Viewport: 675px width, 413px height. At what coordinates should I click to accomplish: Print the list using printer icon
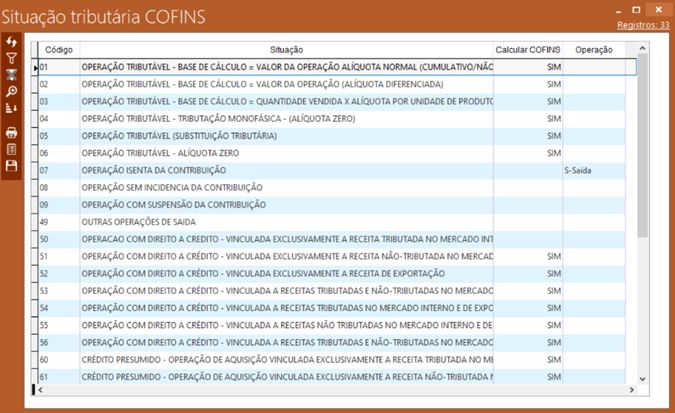tap(12, 132)
